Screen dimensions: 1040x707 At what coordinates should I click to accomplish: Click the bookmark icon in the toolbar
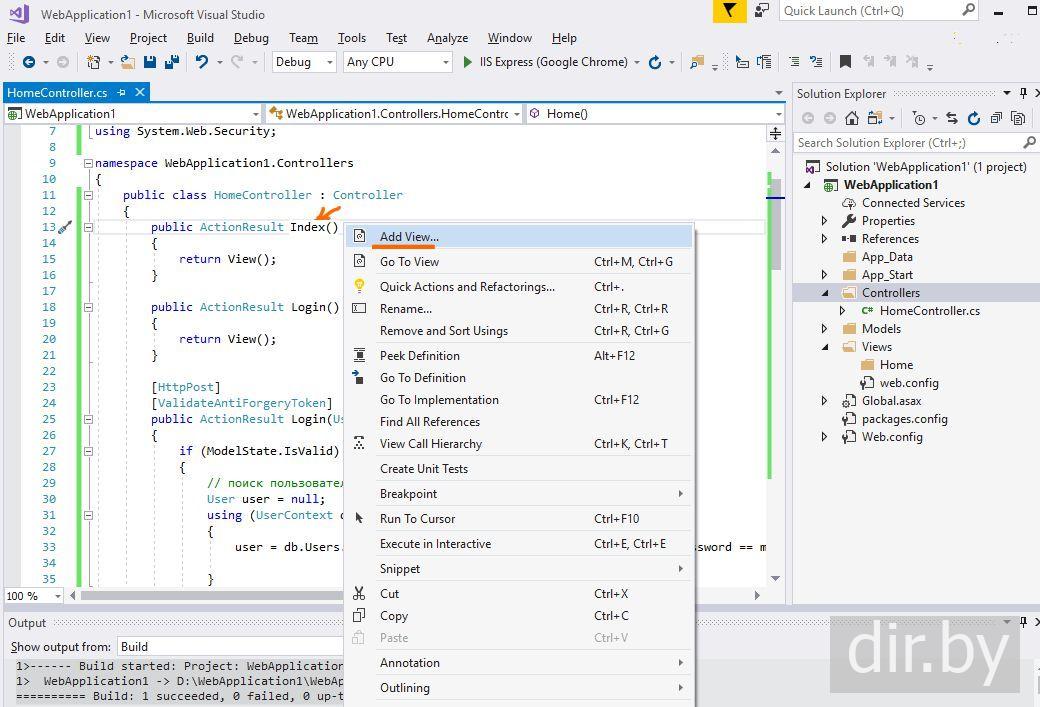click(x=845, y=62)
